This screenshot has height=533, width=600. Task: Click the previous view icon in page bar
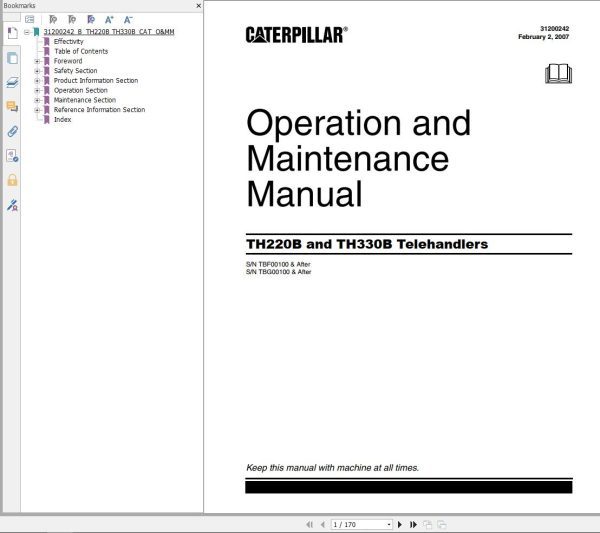point(427,524)
